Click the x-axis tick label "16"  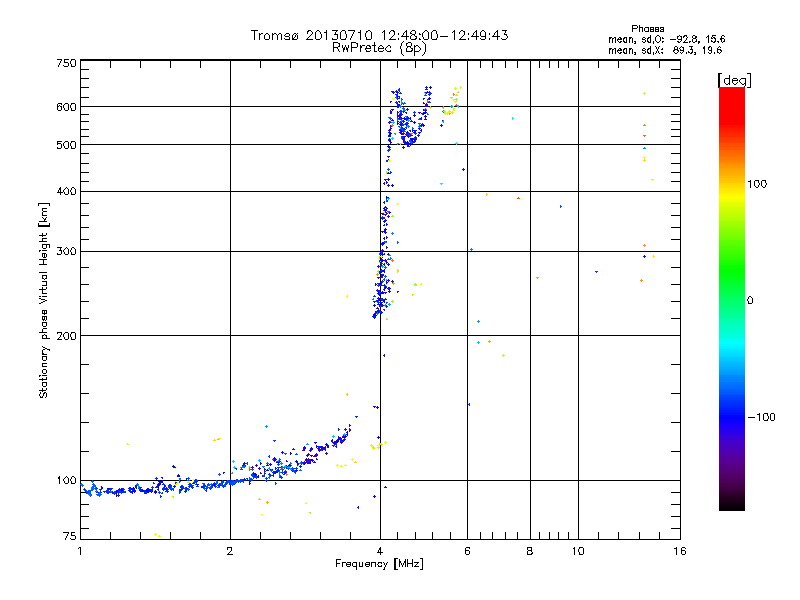pos(680,551)
